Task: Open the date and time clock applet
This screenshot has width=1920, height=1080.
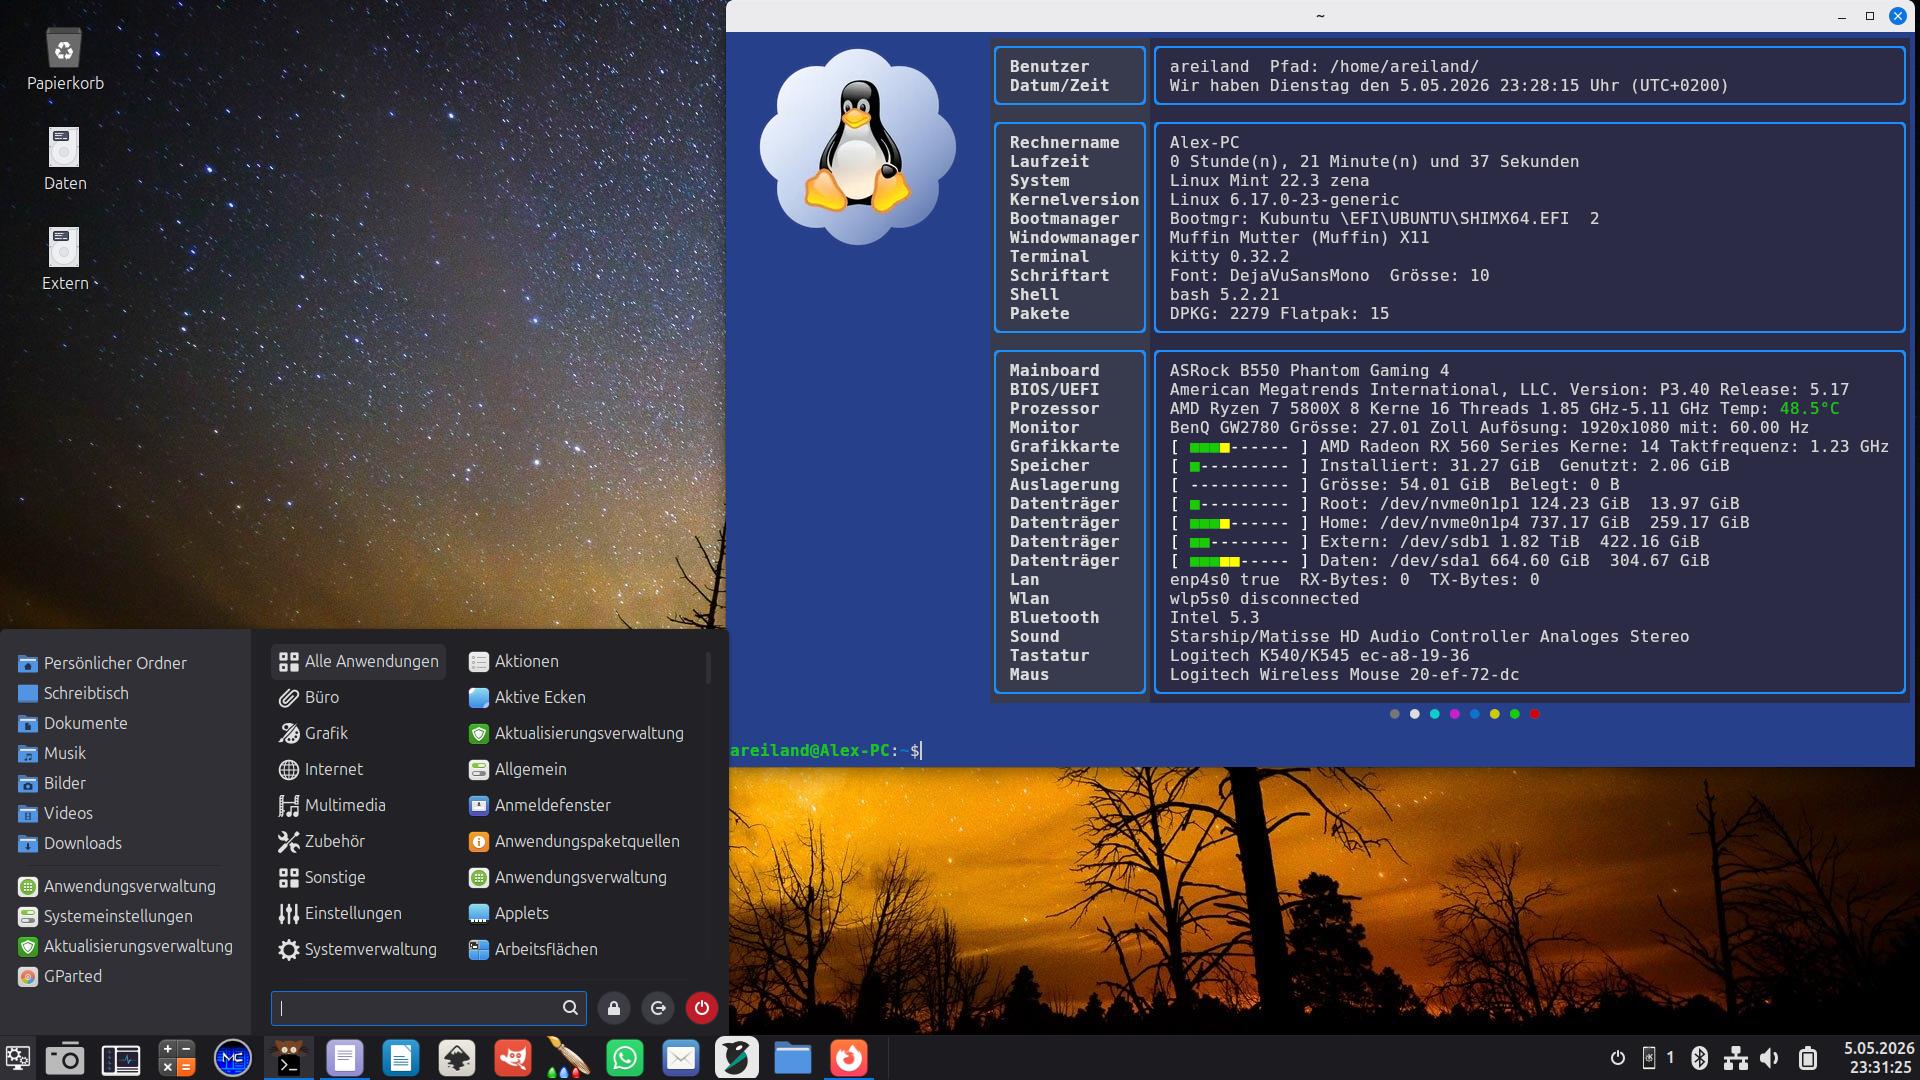Action: 1879,1058
